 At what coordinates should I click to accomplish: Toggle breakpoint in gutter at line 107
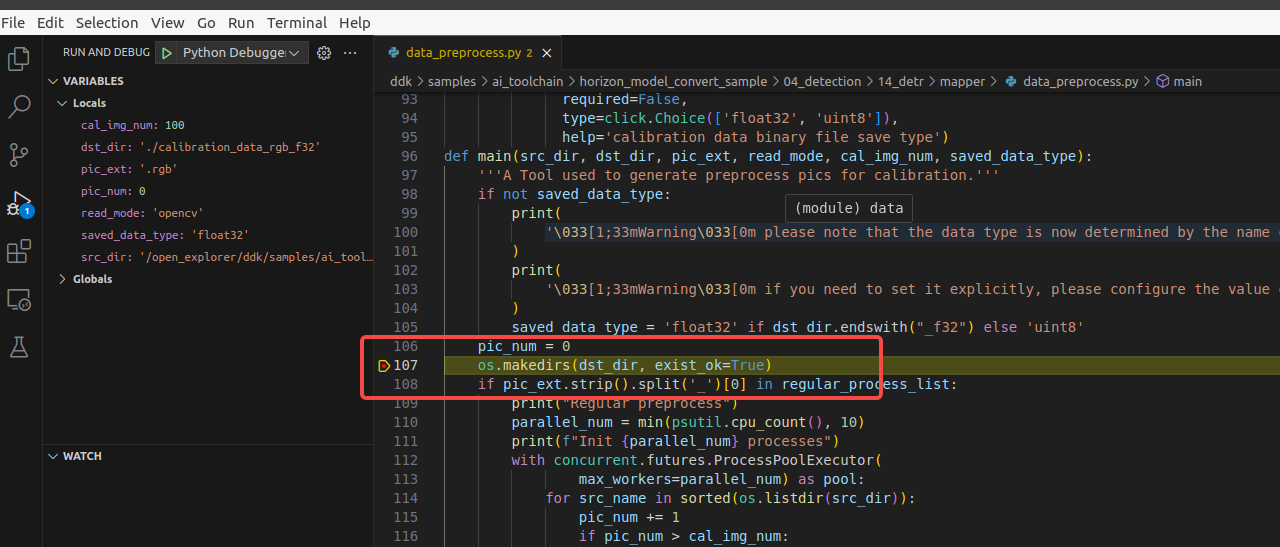click(384, 366)
